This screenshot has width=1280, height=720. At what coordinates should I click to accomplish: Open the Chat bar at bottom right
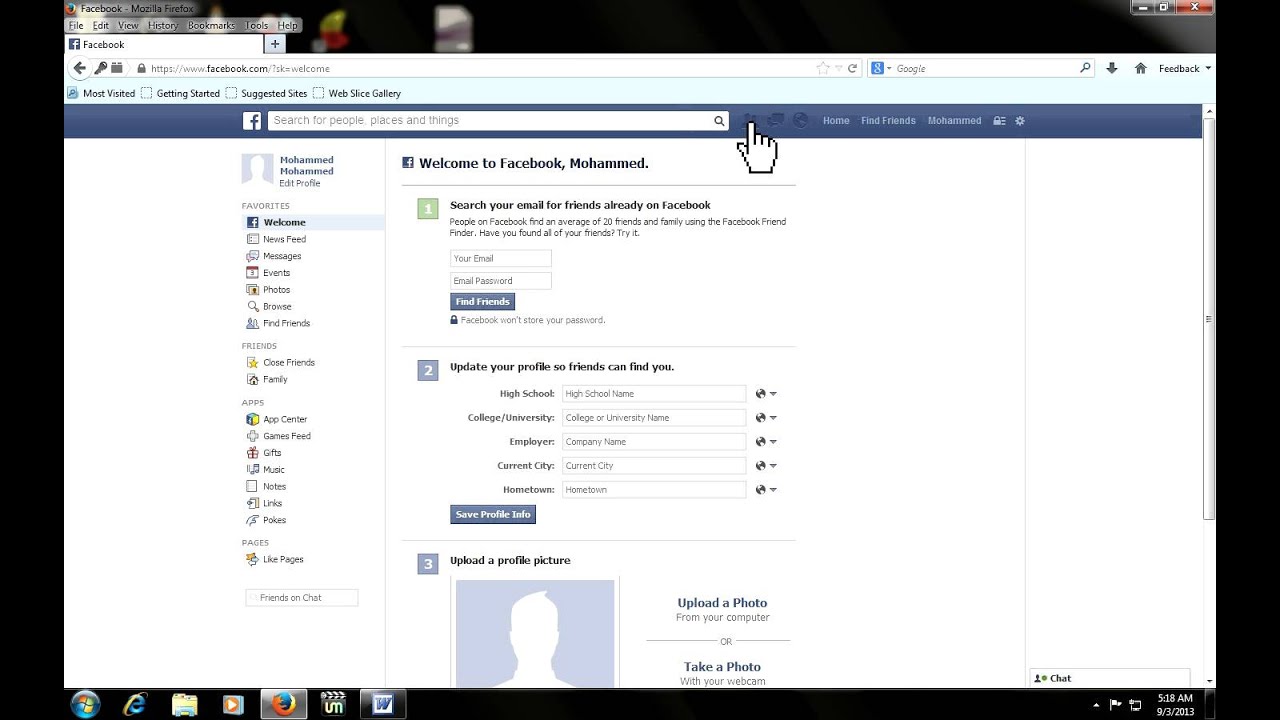1110,678
